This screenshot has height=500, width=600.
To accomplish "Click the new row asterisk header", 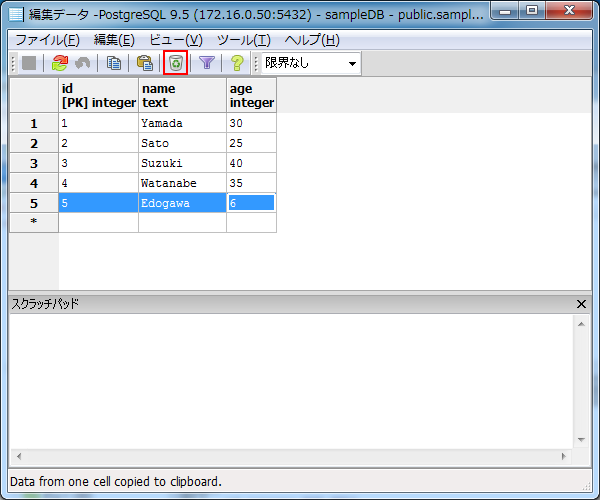I will click(34, 222).
